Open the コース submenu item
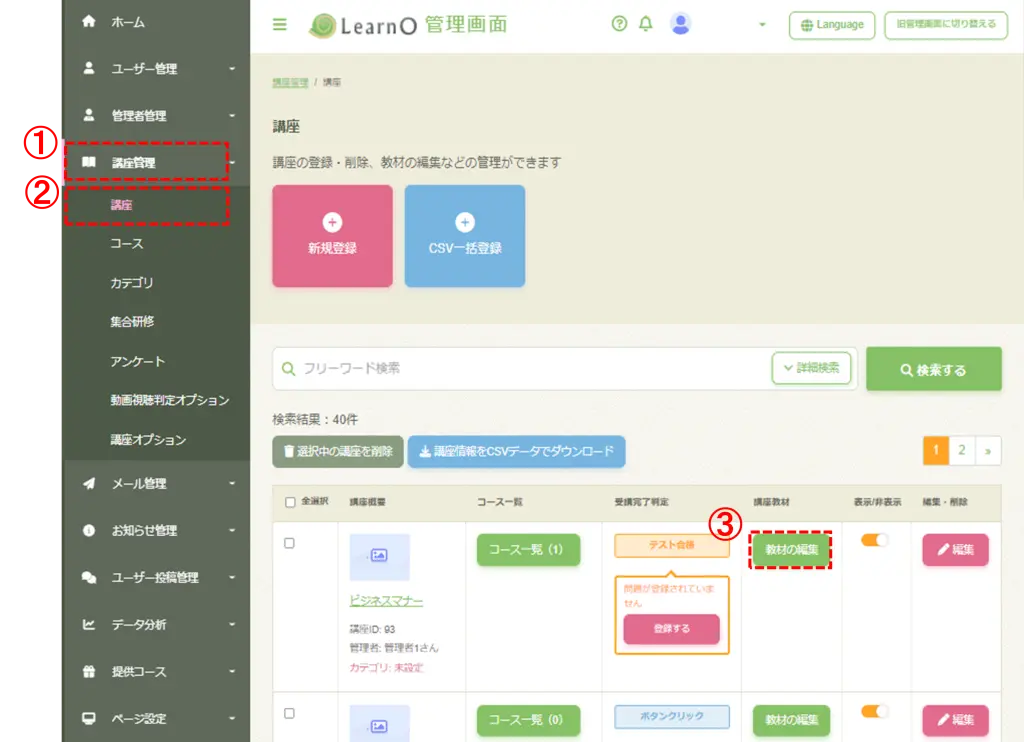The image size is (1024, 742). click(127, 244)
